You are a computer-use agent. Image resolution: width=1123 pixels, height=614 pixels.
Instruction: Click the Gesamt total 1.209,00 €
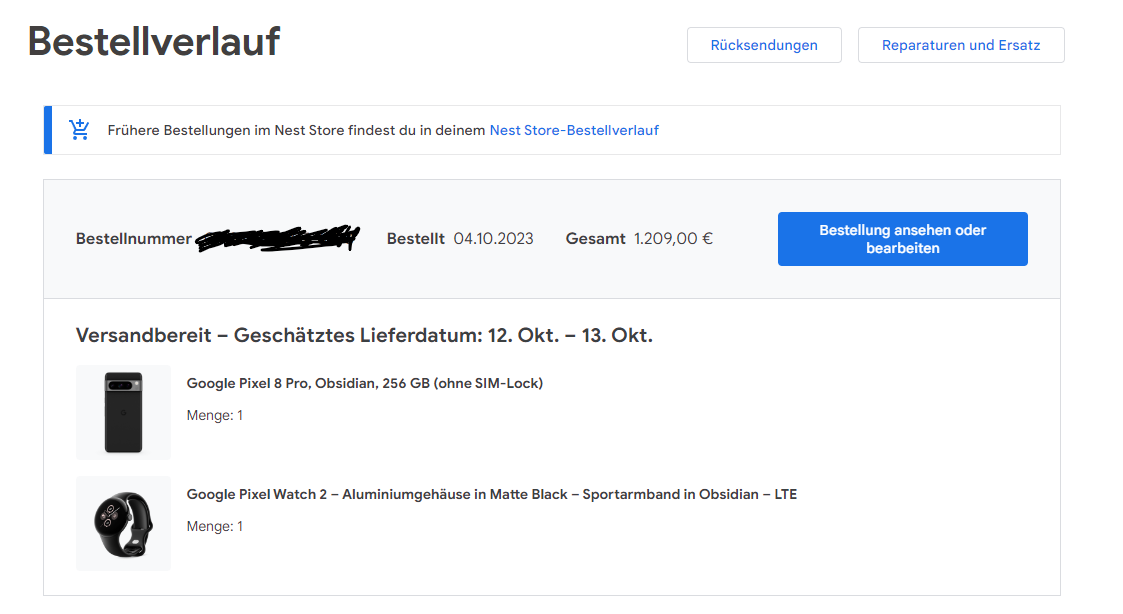673,239
